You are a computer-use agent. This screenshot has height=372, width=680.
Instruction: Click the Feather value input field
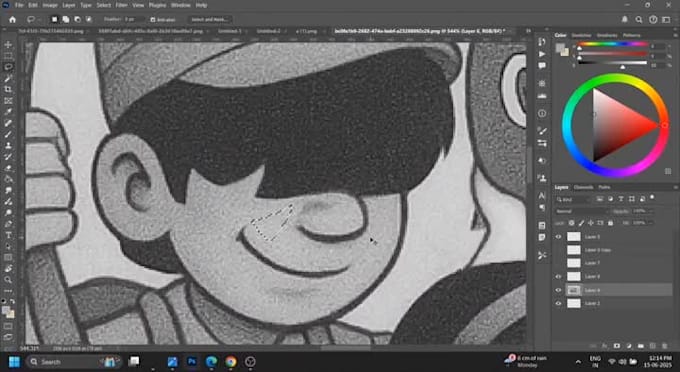tap(134, 20)
